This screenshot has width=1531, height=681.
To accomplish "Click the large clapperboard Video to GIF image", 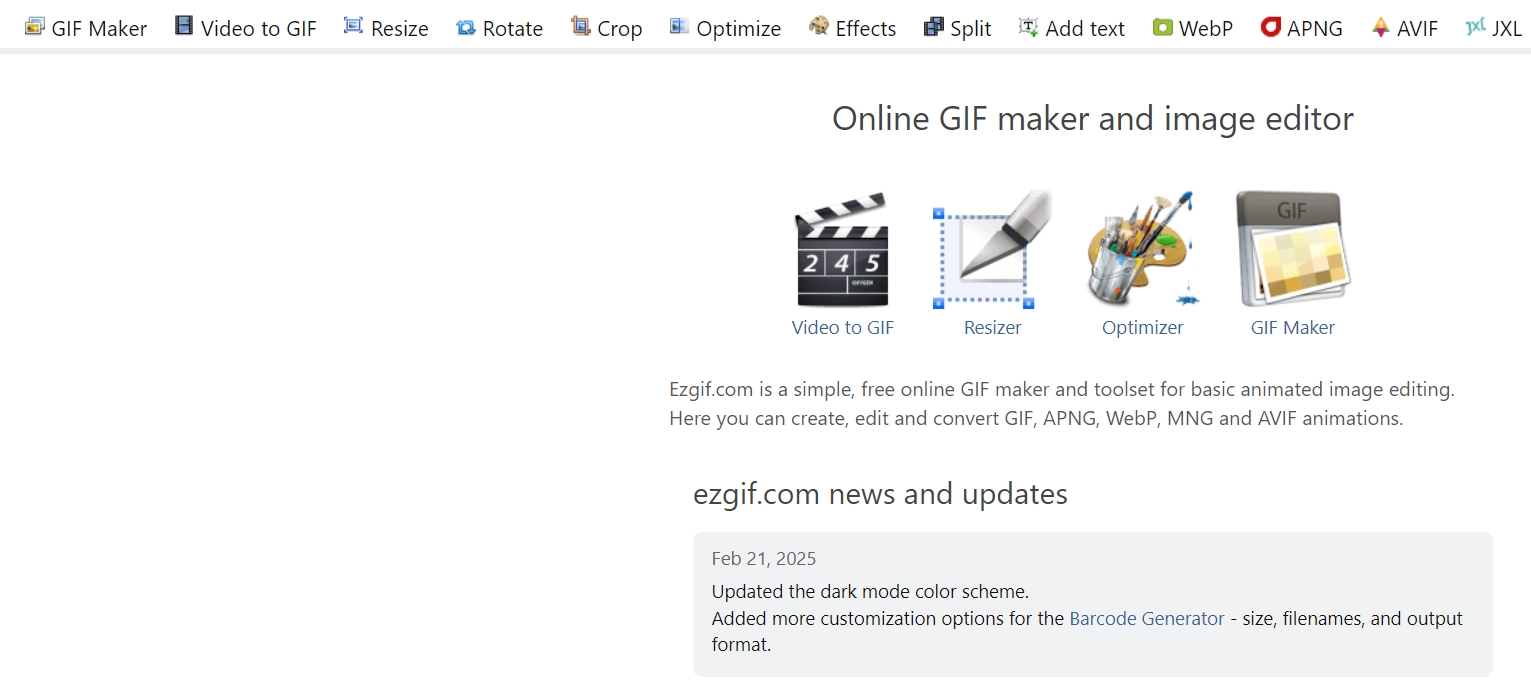I will (x=842, y=250).
